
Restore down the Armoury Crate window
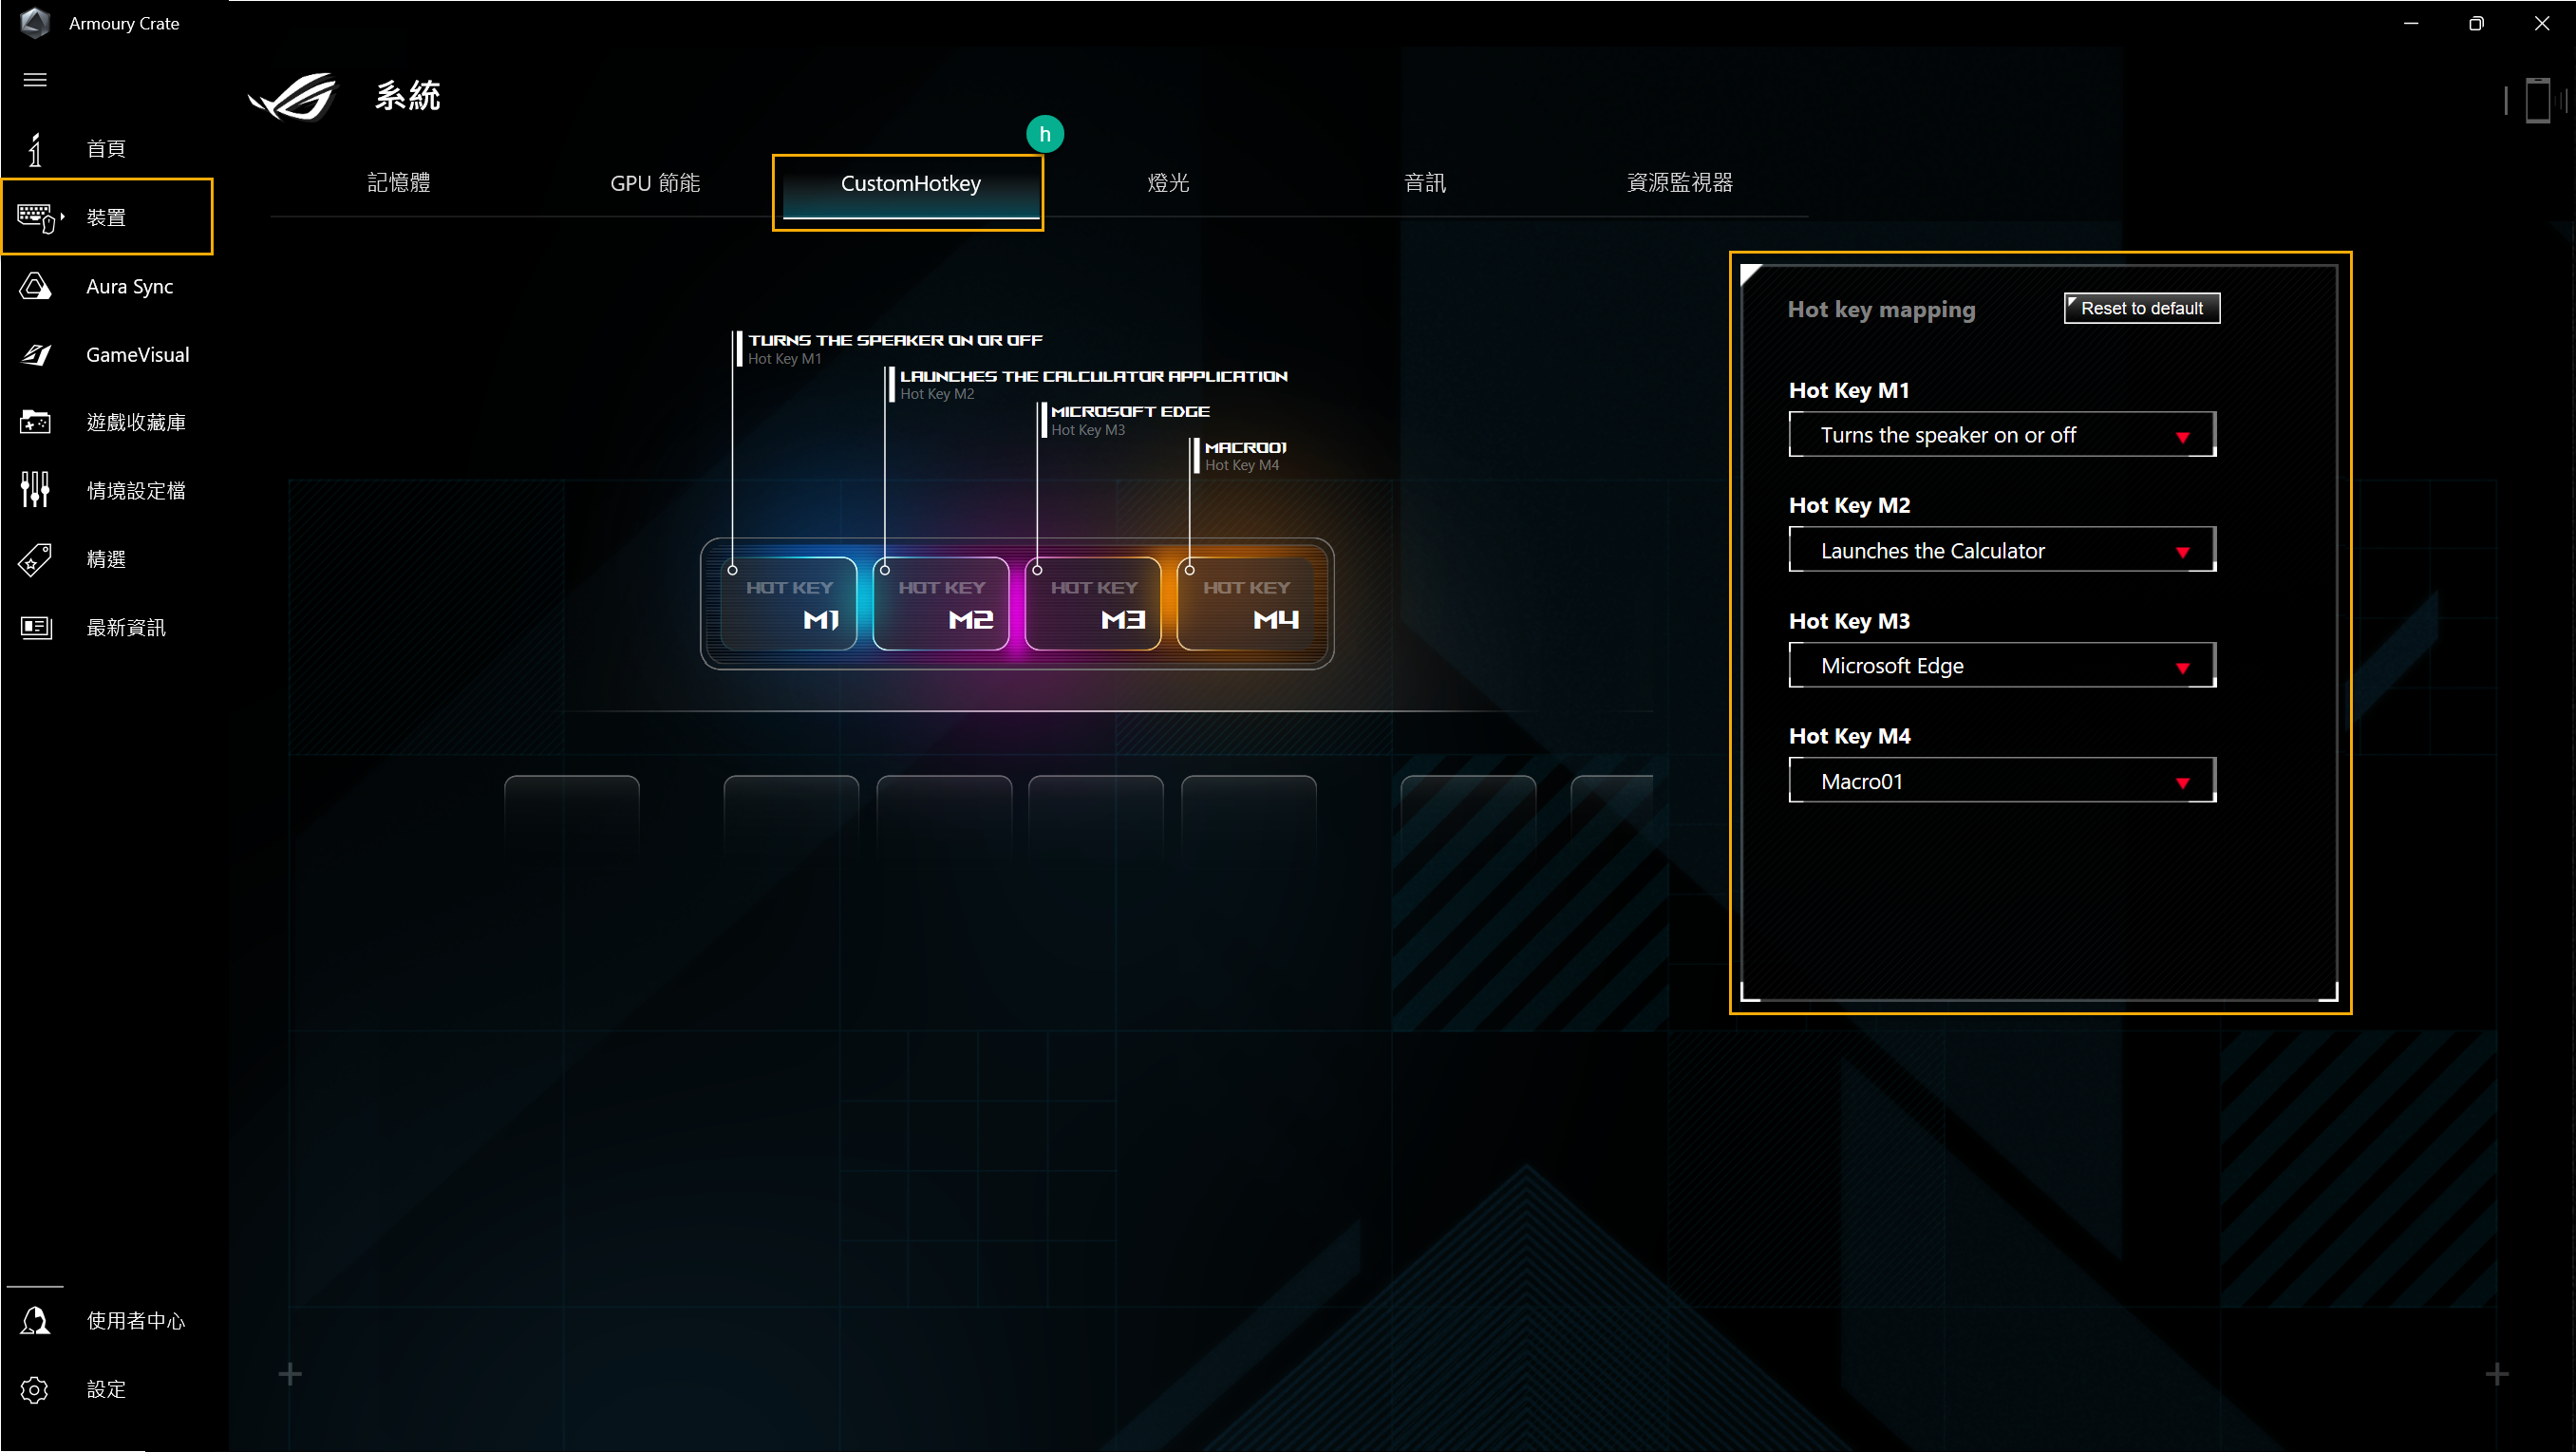tap(2475, 23)
